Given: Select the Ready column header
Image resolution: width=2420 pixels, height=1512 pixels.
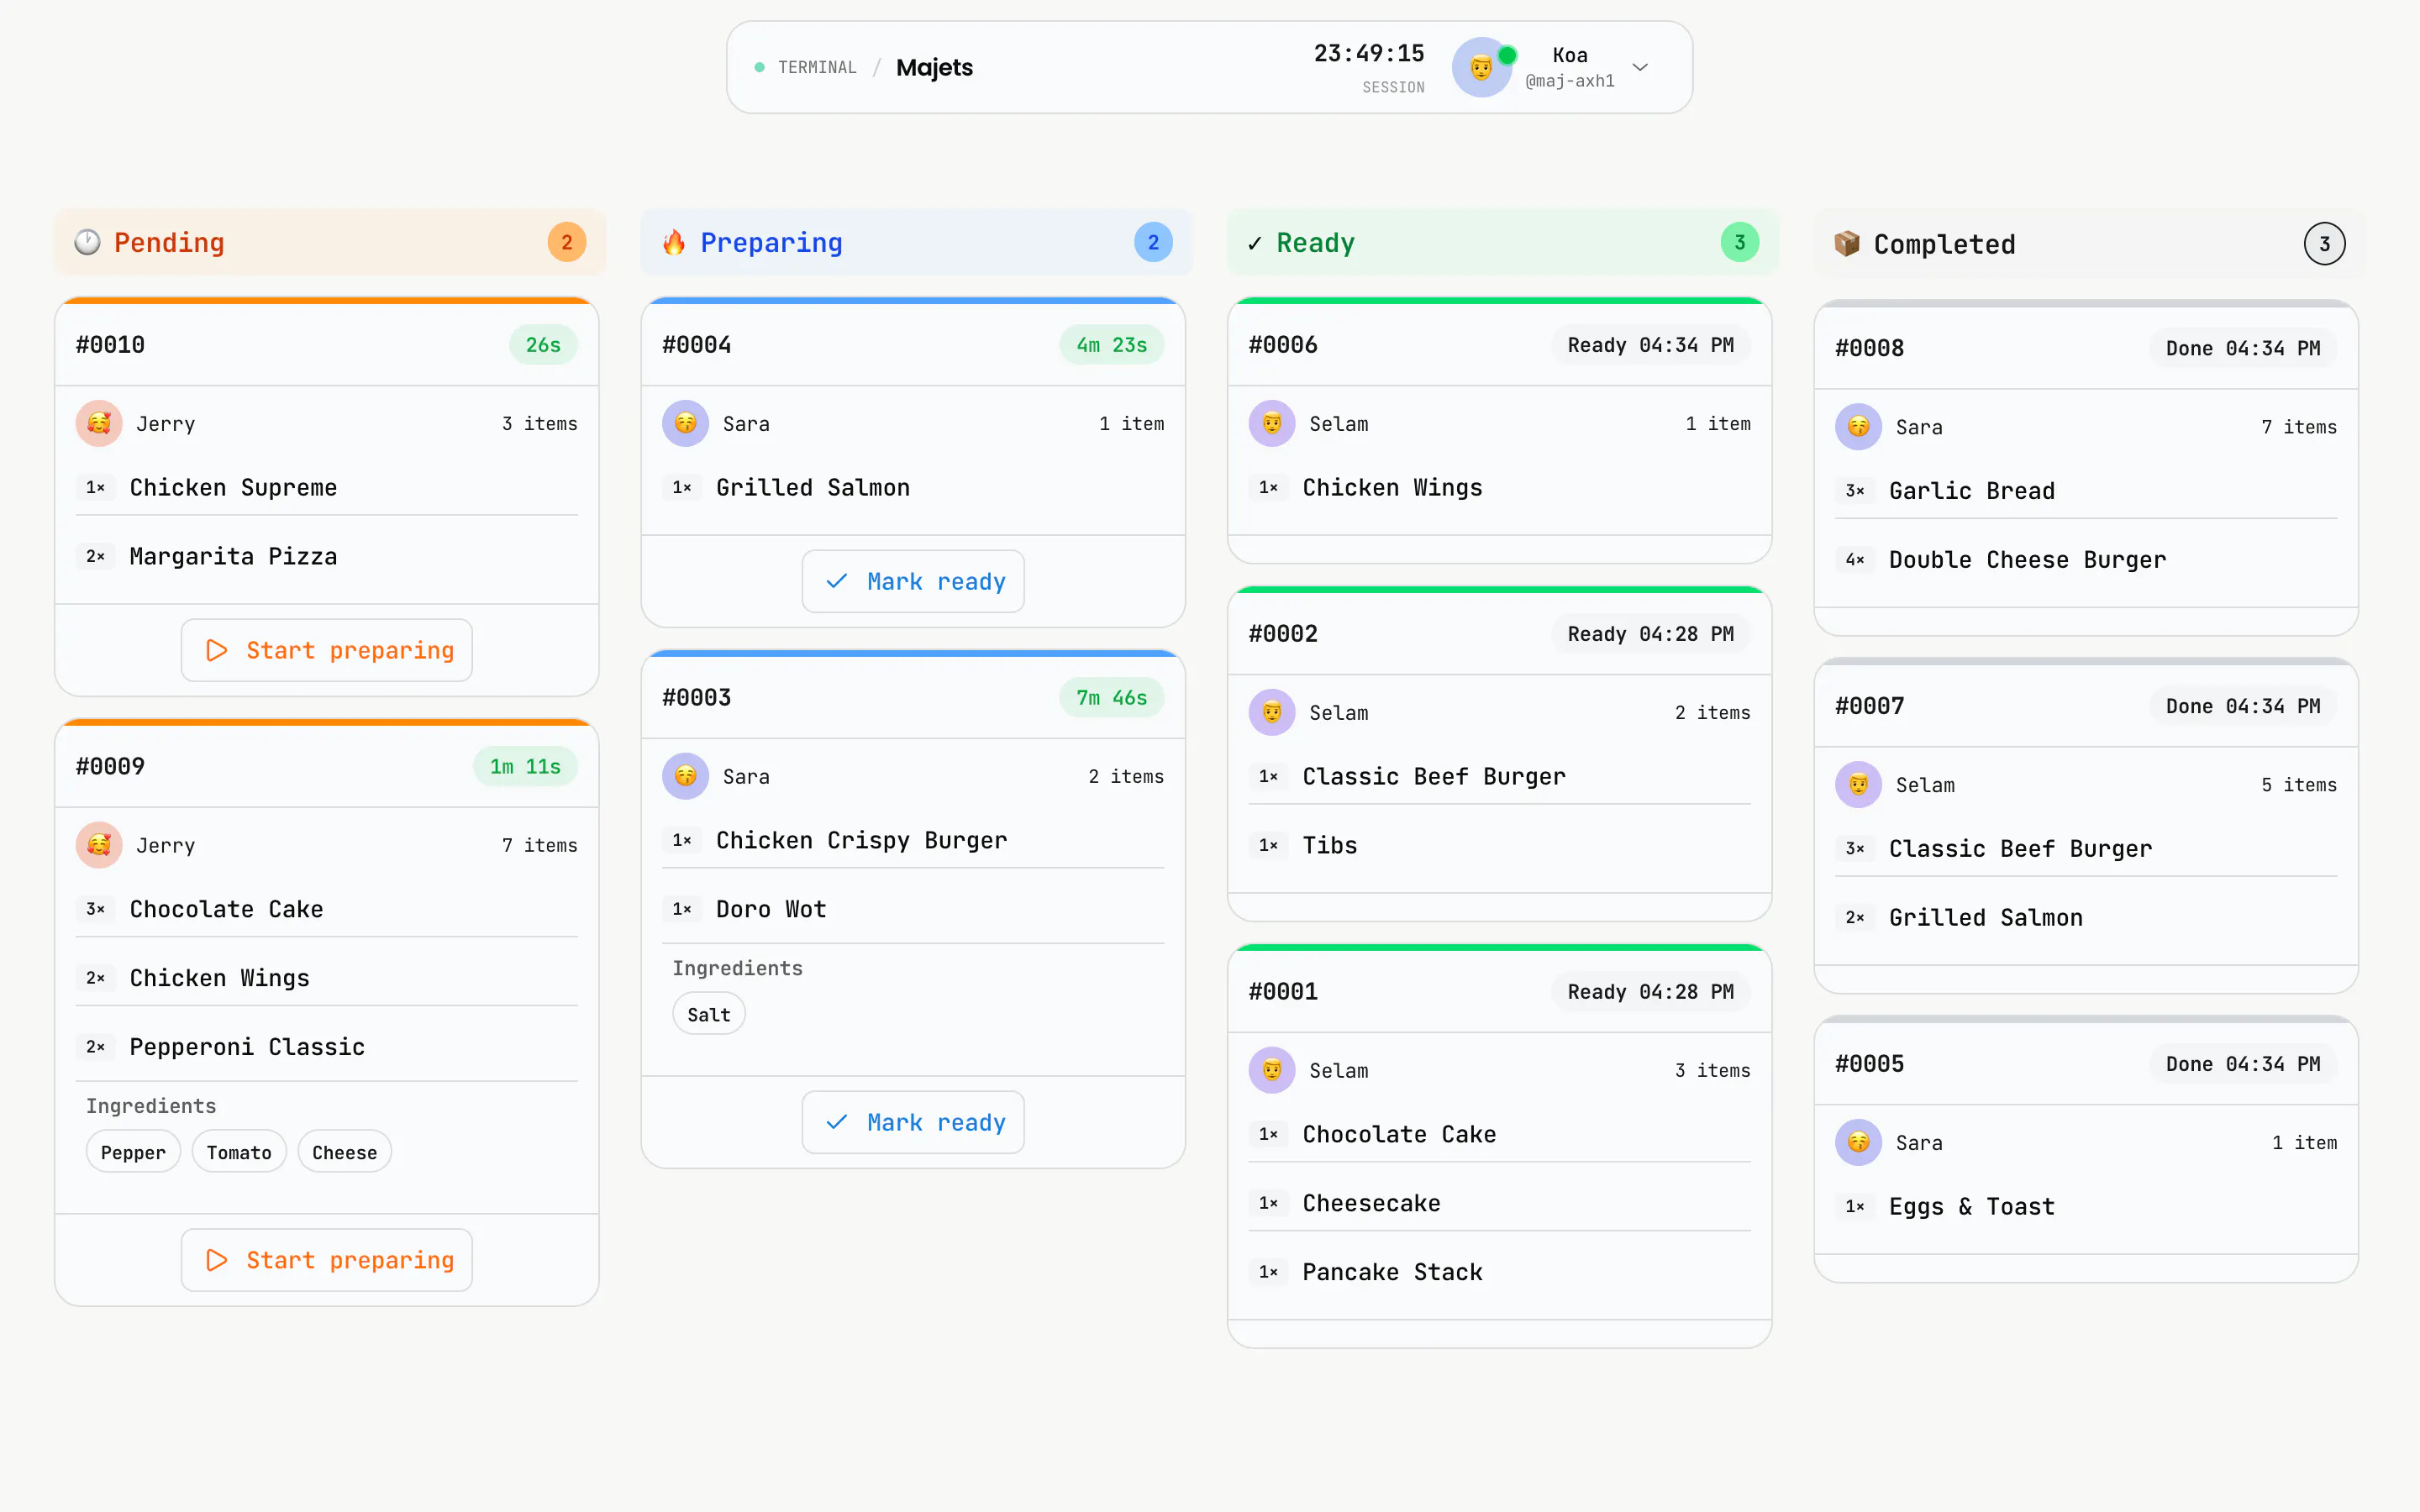Looking at the screenshot, I should (x=1503, y=242).
